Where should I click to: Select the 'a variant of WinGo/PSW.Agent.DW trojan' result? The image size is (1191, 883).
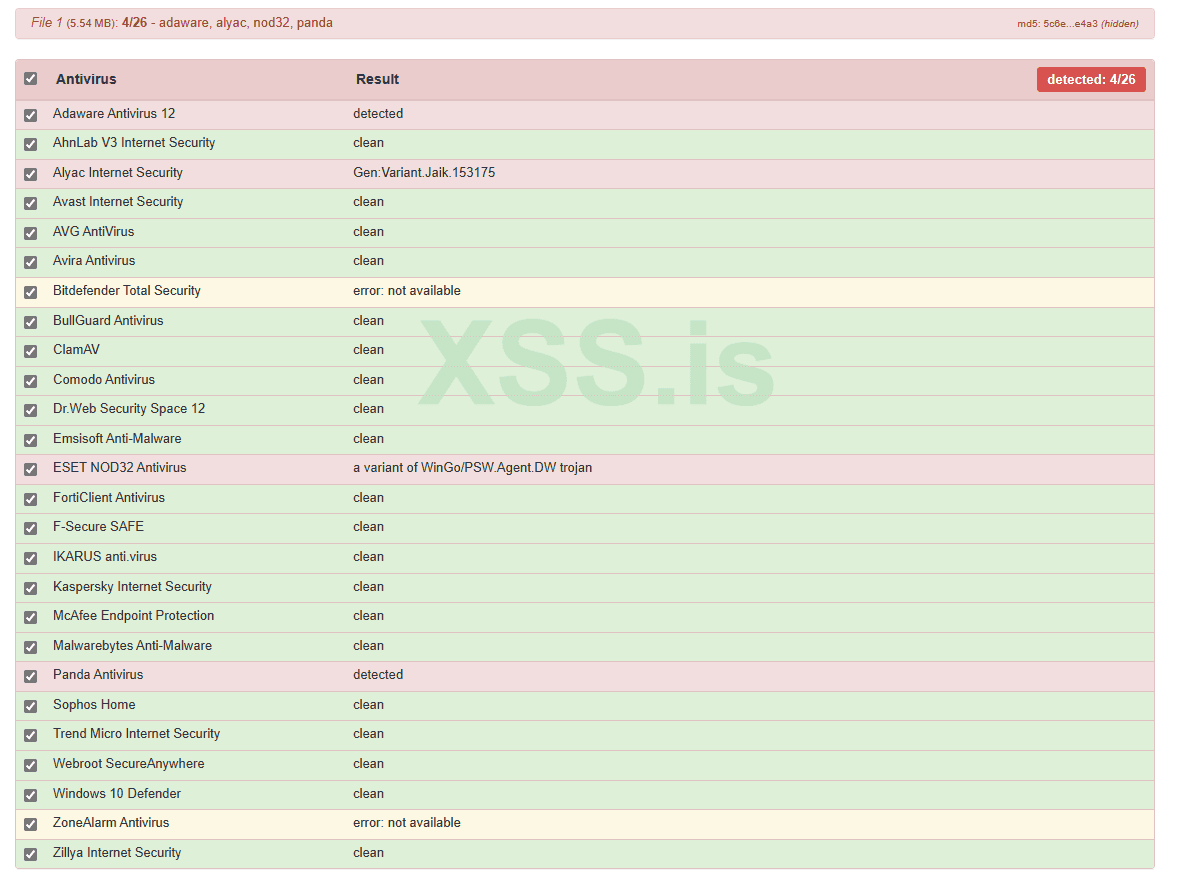point(472,468)
